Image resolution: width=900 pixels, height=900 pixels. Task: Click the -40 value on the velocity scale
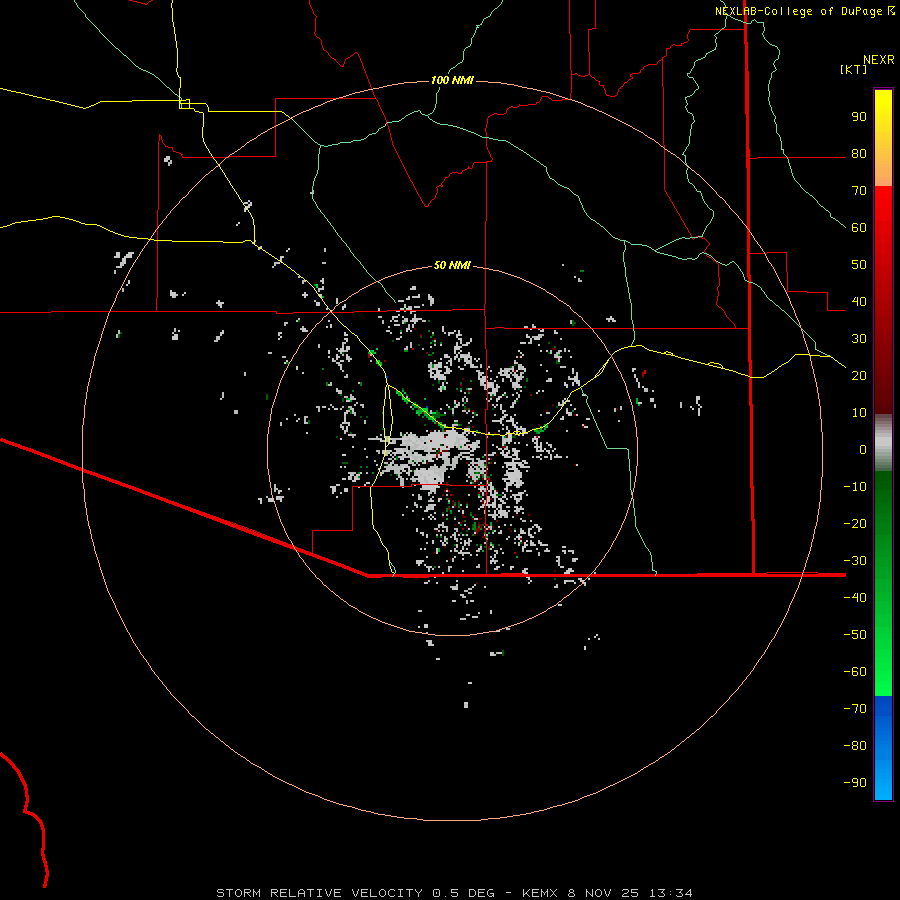855,598
